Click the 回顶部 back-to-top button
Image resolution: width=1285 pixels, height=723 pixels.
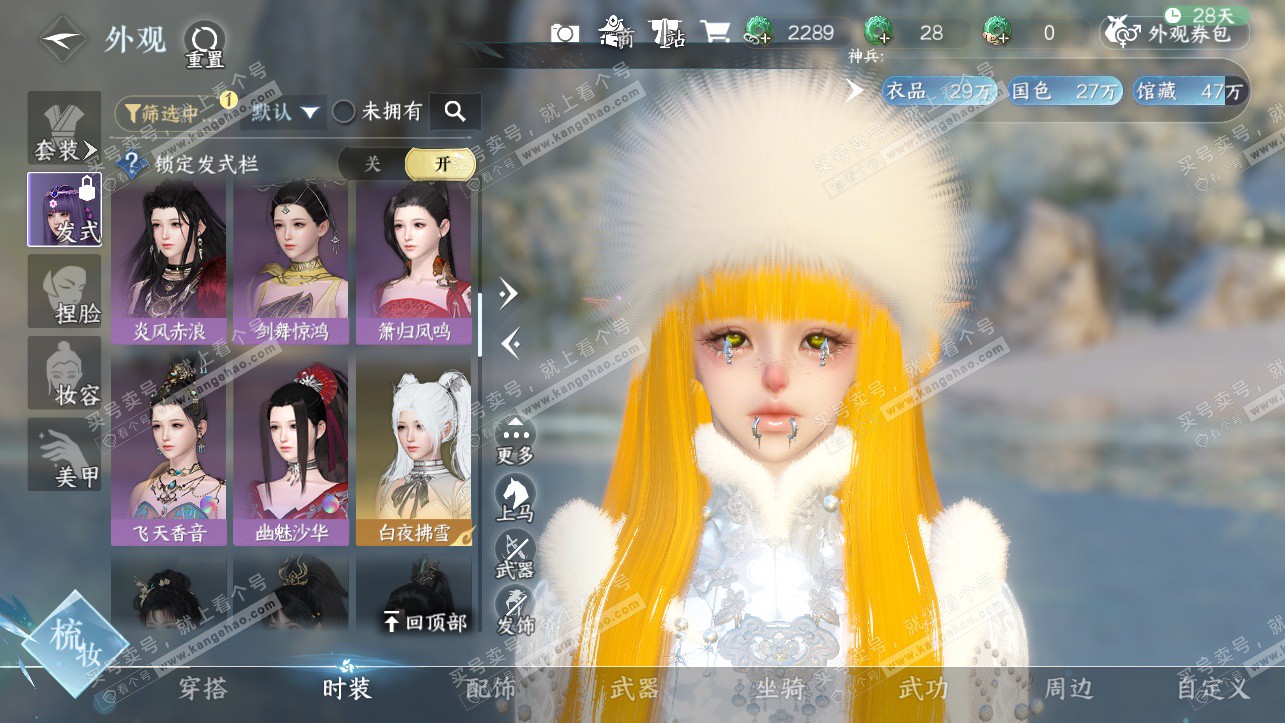(425, 622)
